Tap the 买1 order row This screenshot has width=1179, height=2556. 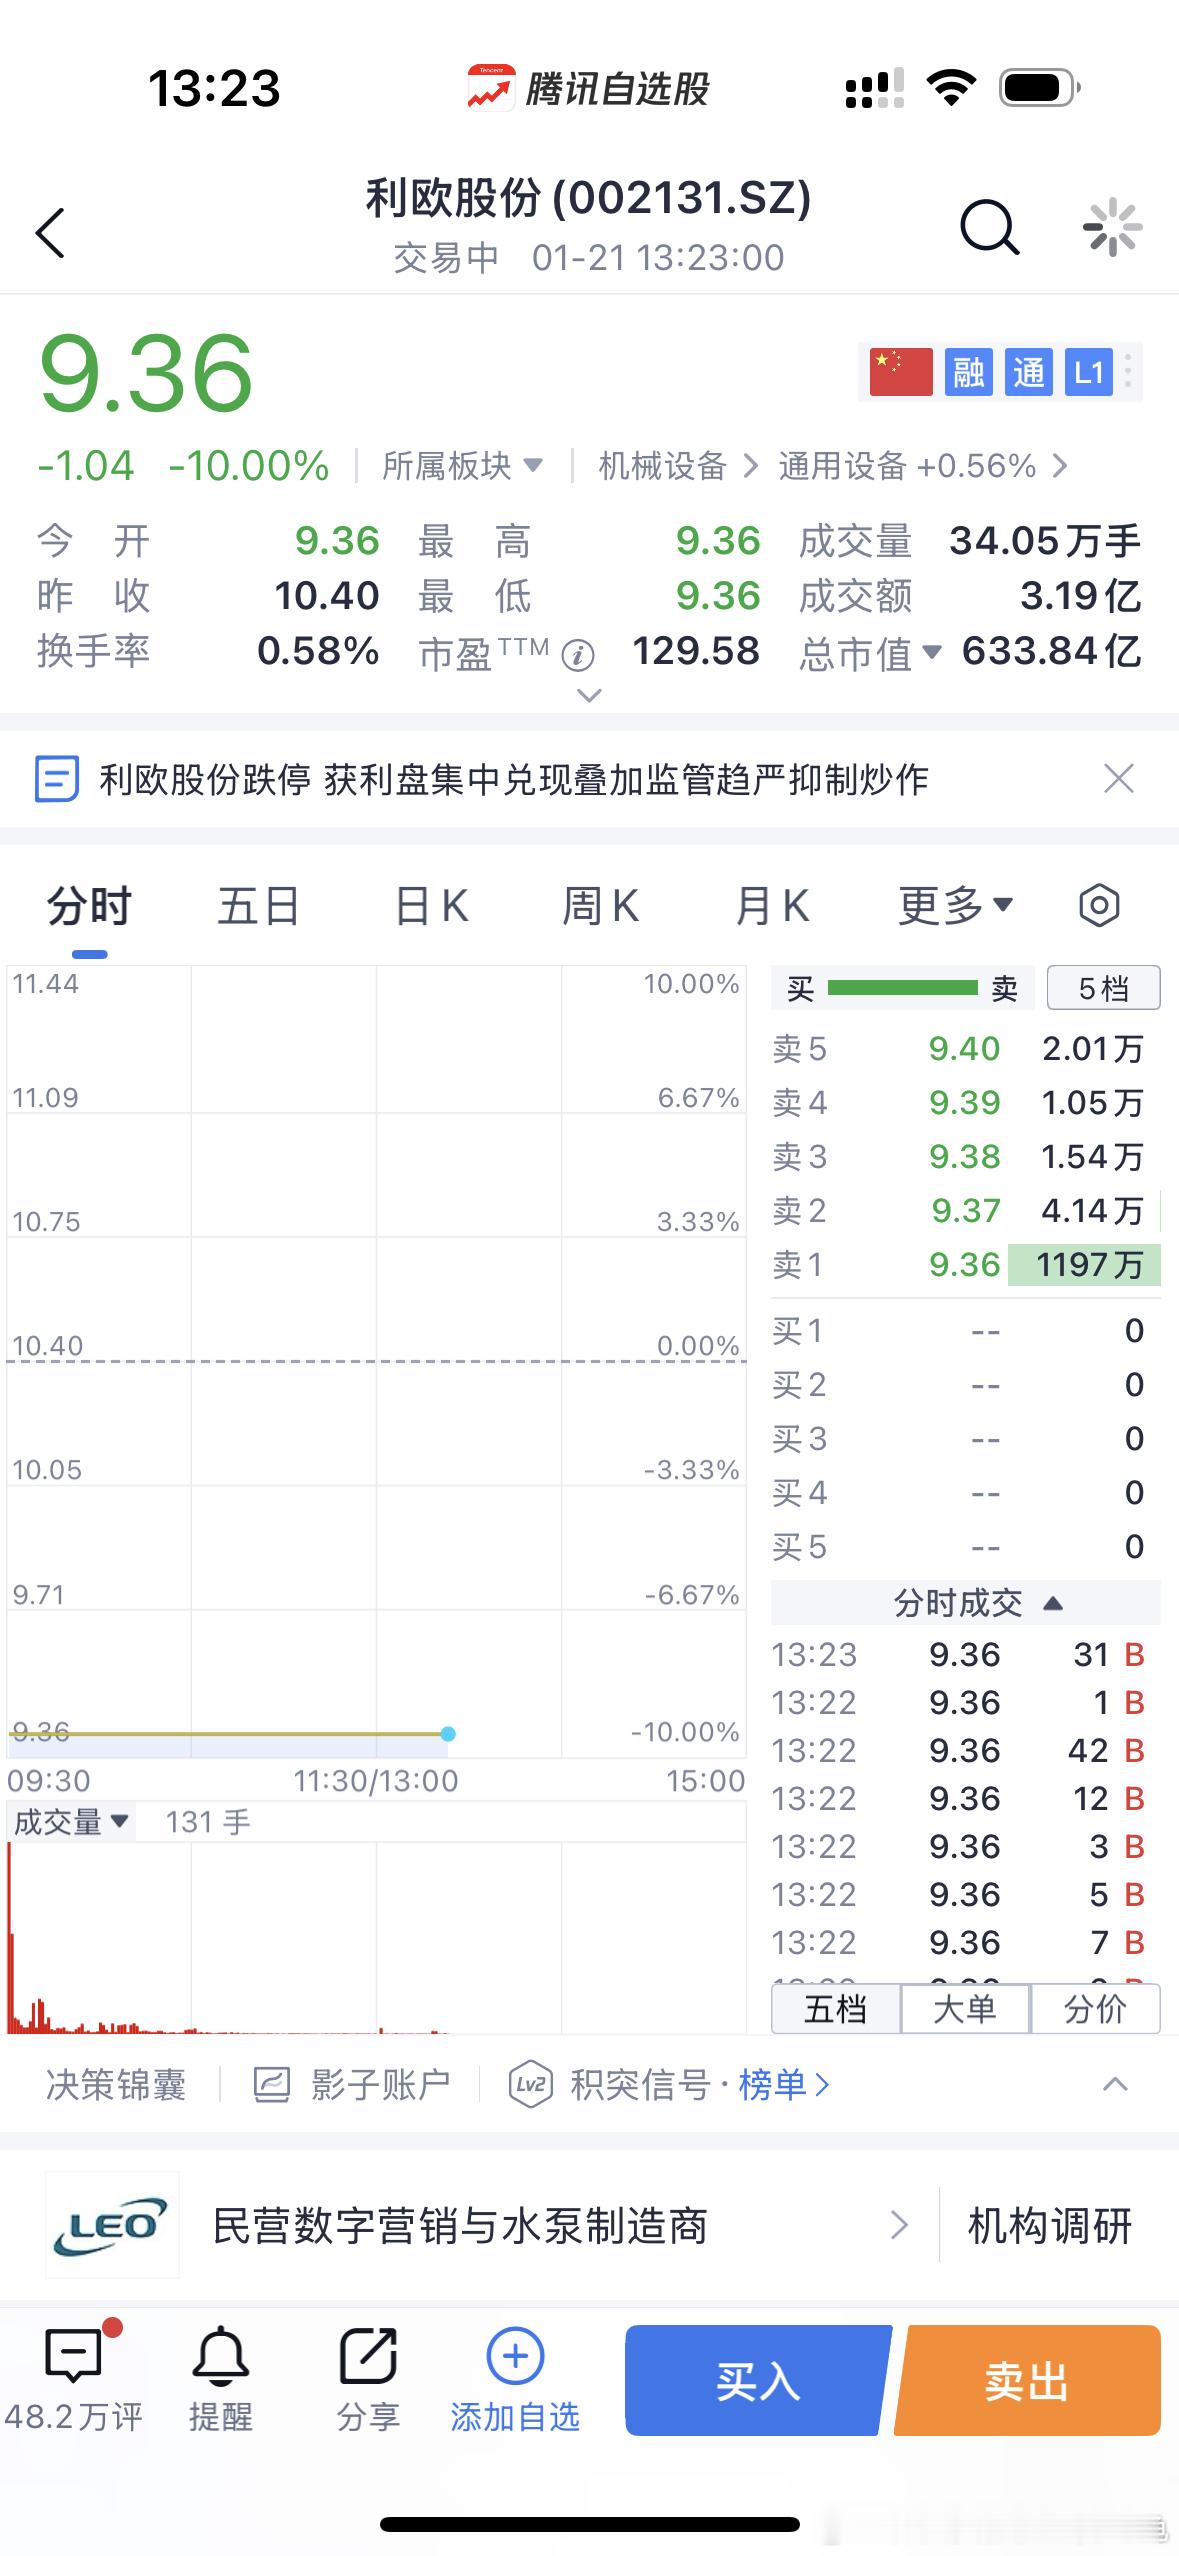pos(965,1330)
